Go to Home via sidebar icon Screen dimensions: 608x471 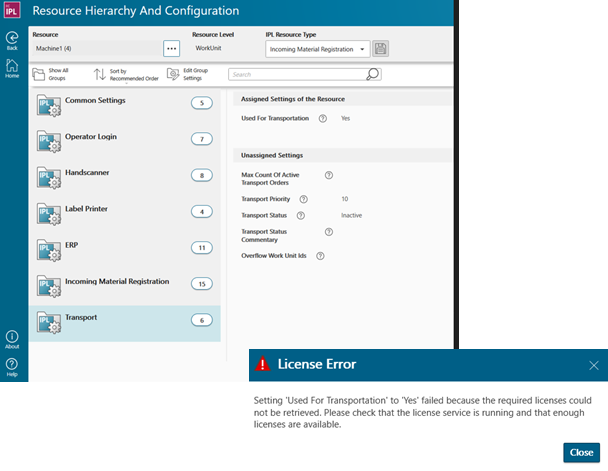[x=12, y=65]
